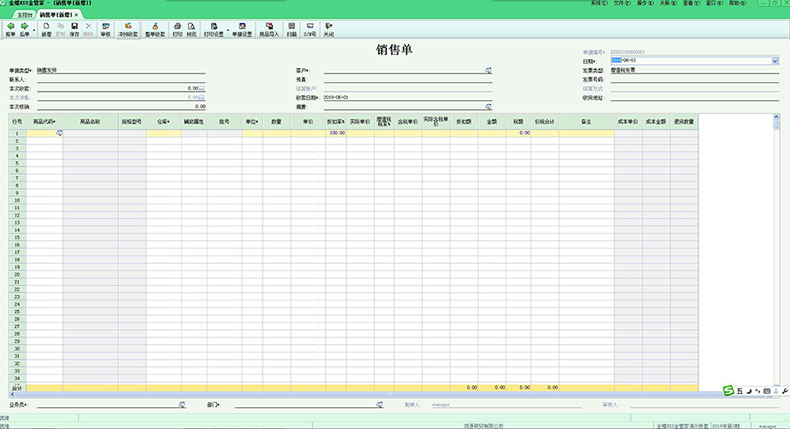The width and height of the screenshot is (790, 429).
Task: Click the 发票号码 input field
Action: pos(694,79)
